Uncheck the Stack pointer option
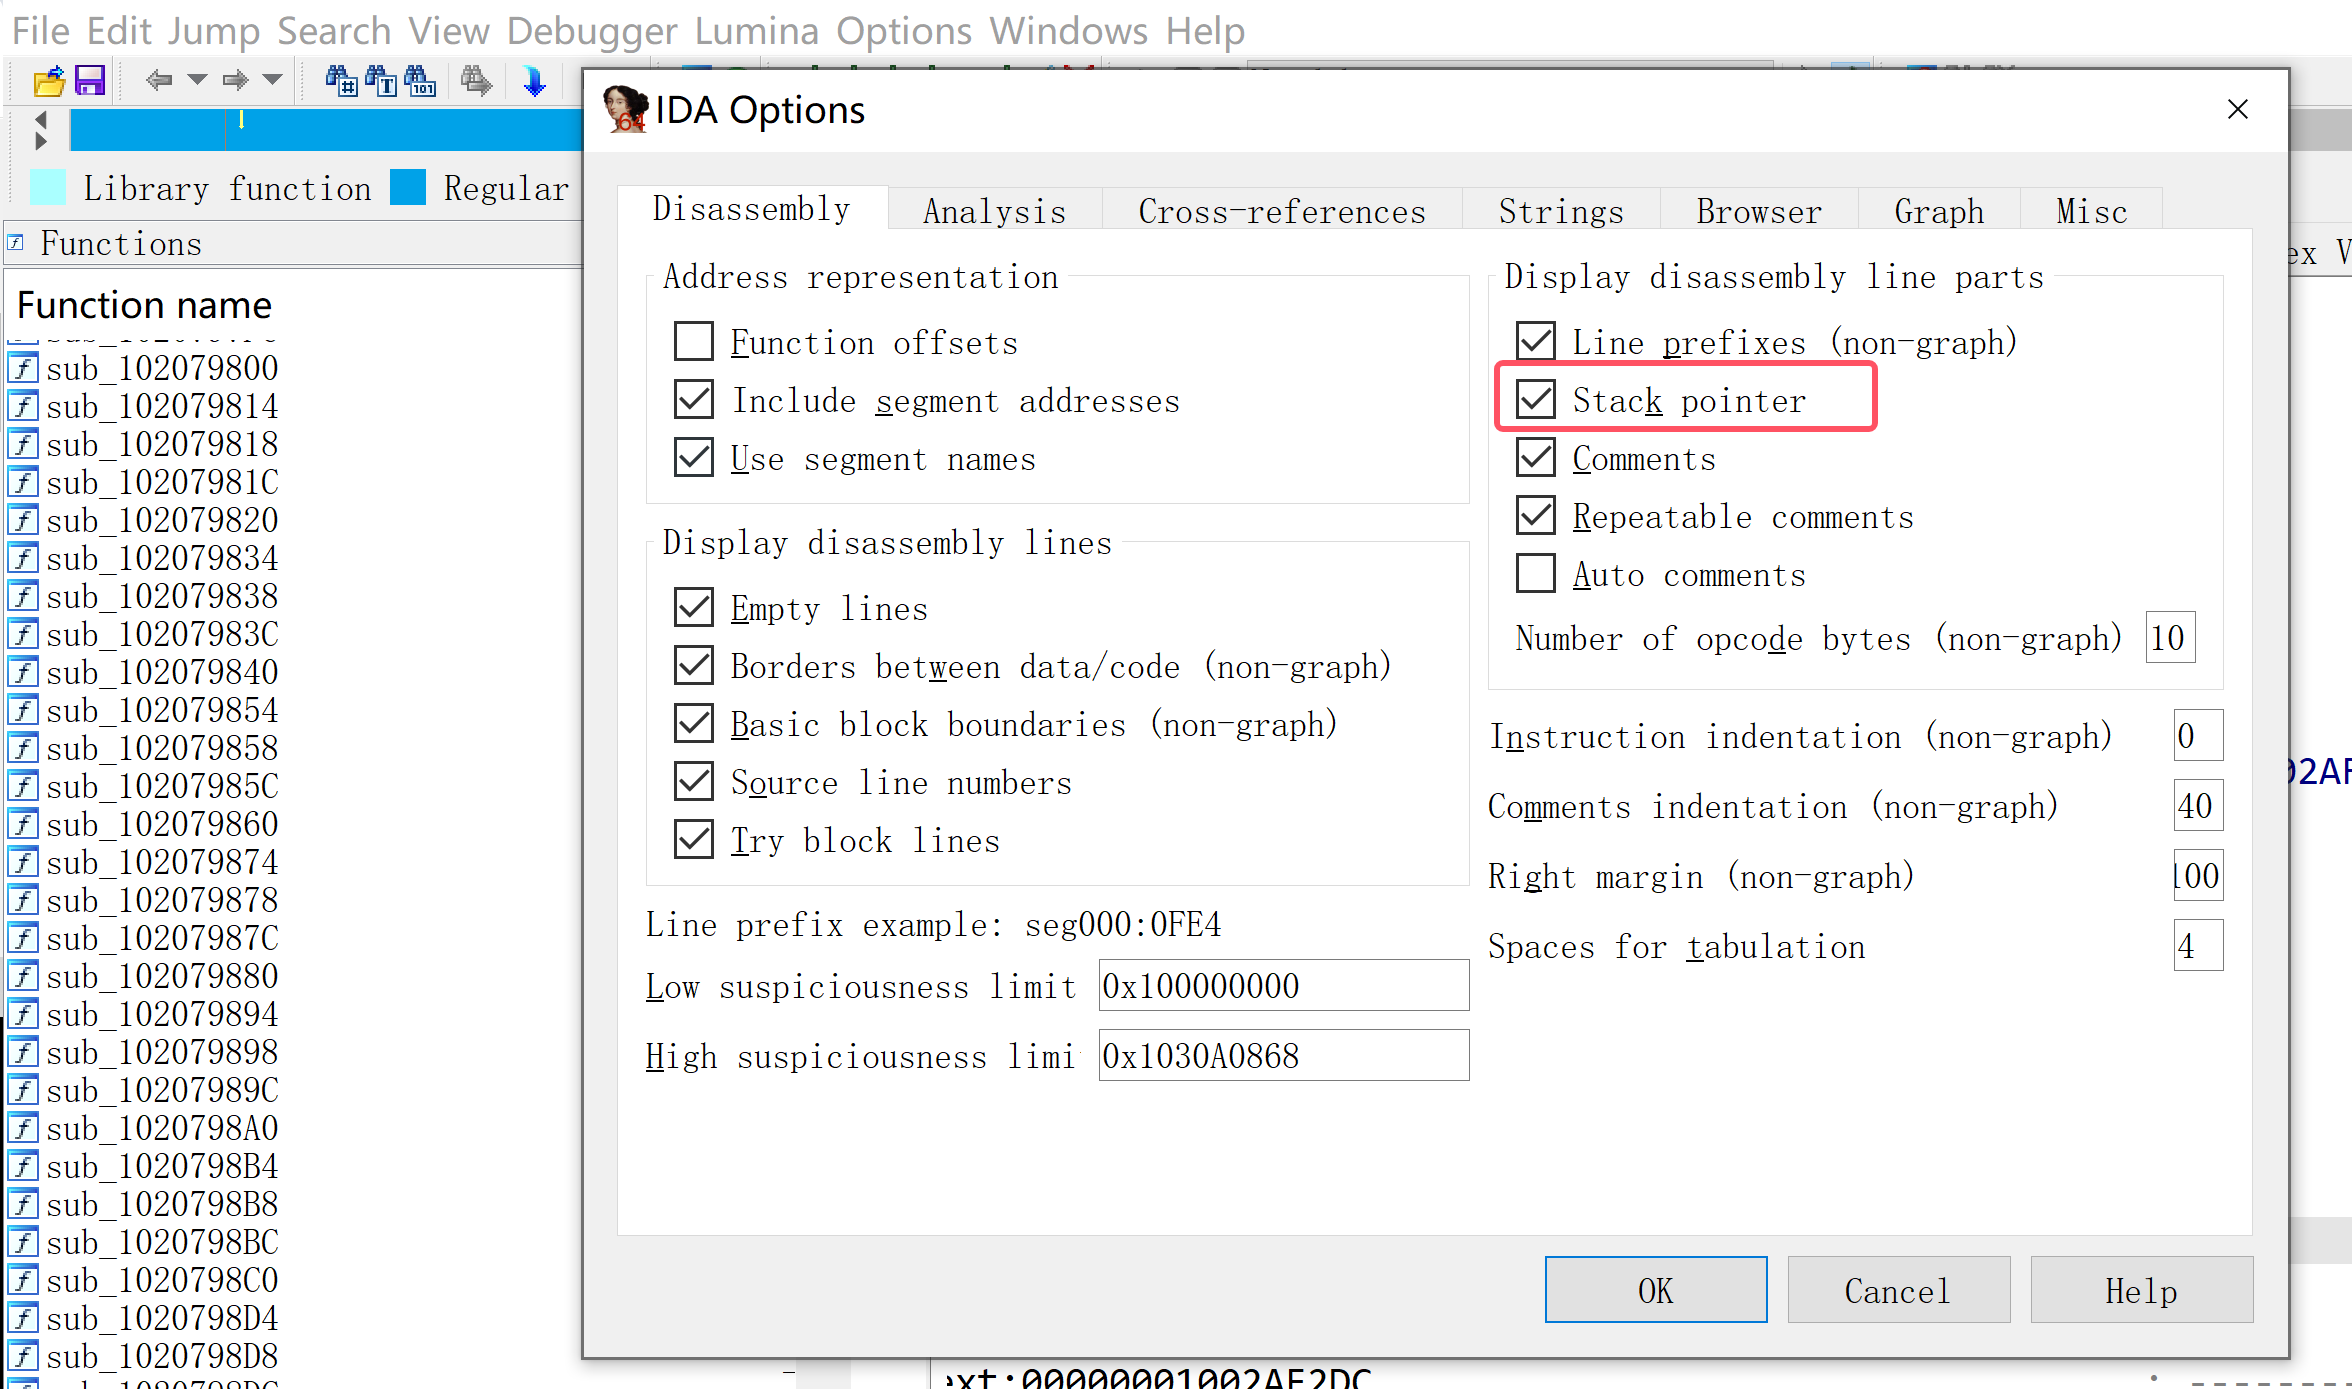Viewport: 2352px width, 1389px height. pos(1535,400)
